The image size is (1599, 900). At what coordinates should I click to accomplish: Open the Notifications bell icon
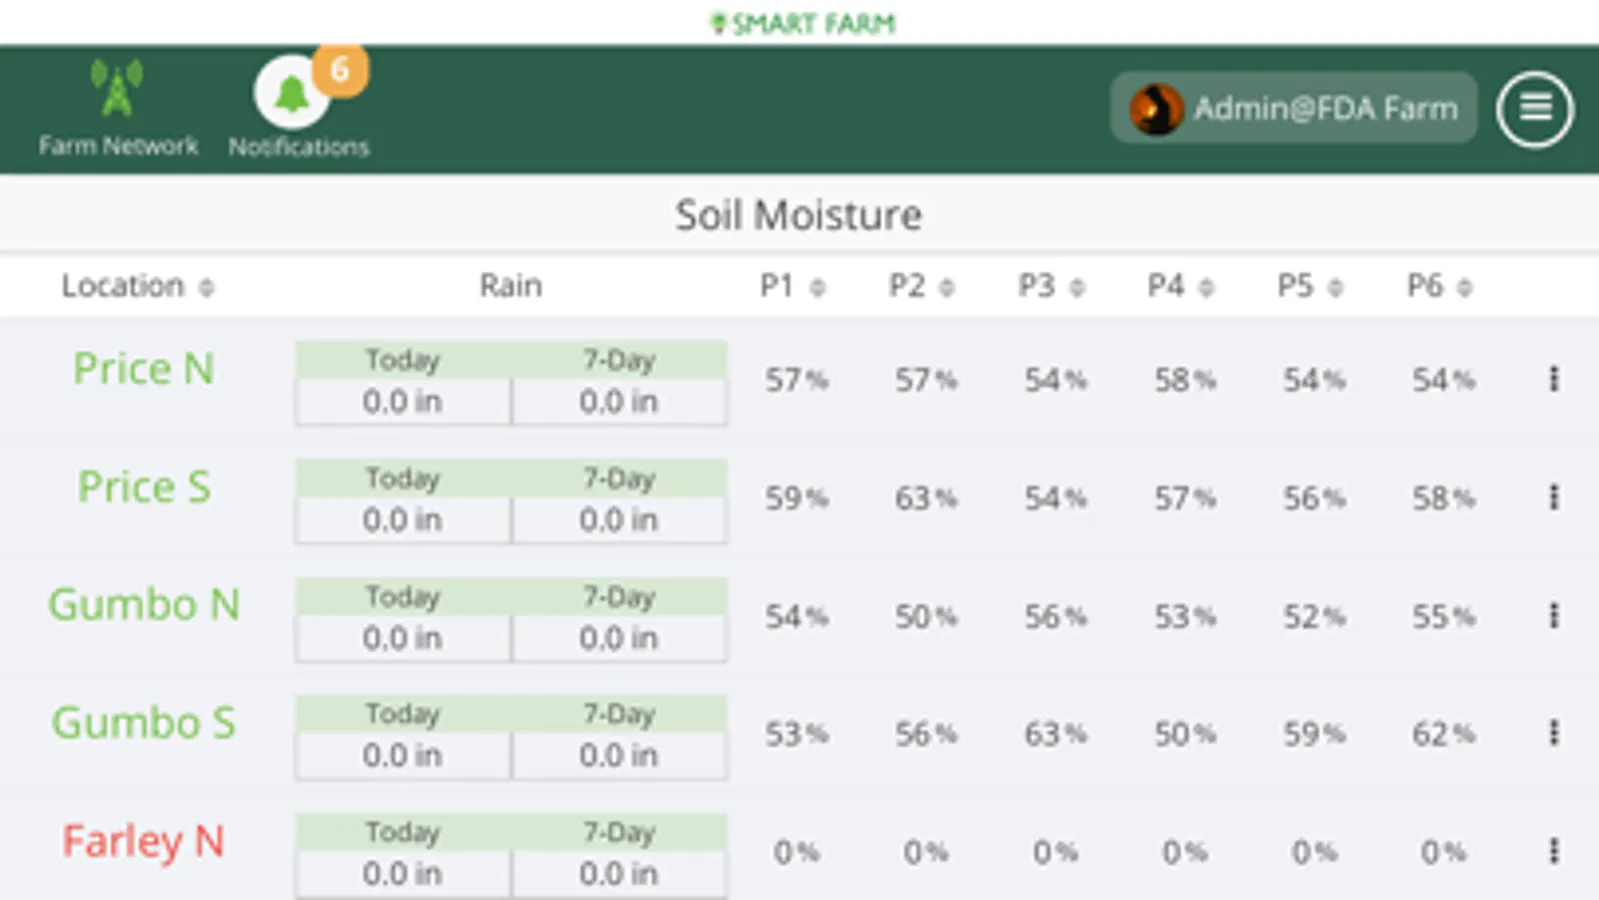point(290,94)
